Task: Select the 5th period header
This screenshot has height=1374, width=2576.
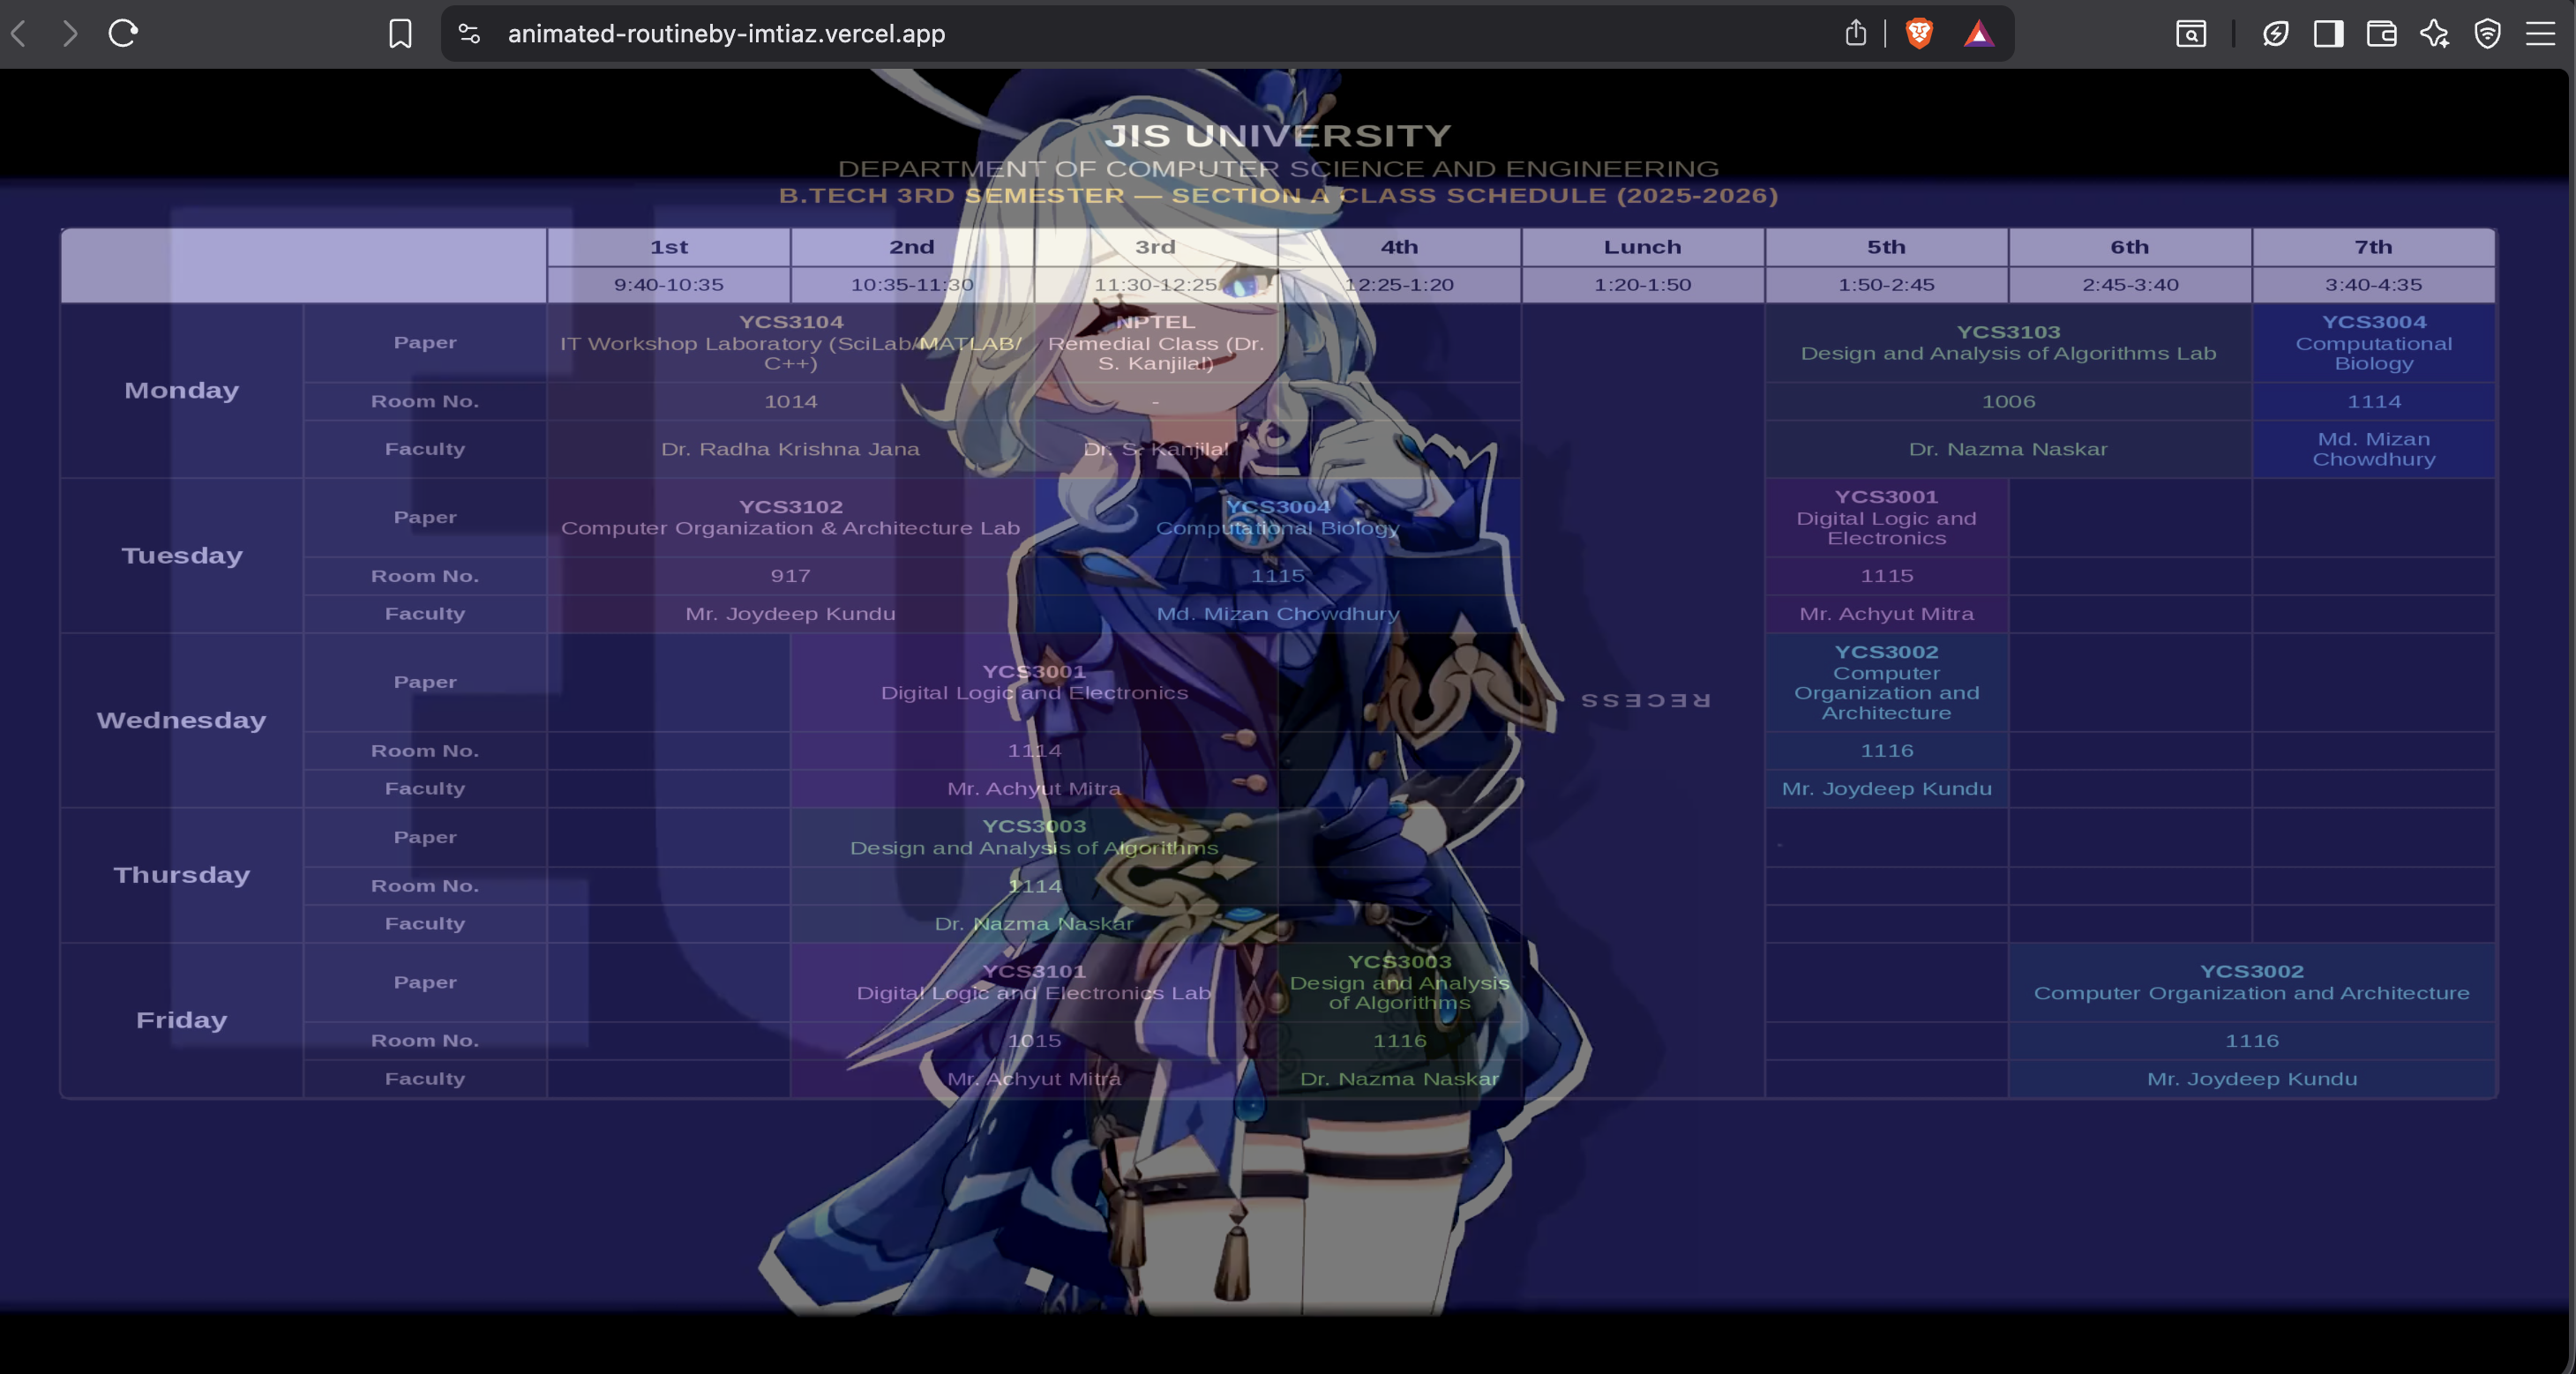Action: [x=1886, y=247]
